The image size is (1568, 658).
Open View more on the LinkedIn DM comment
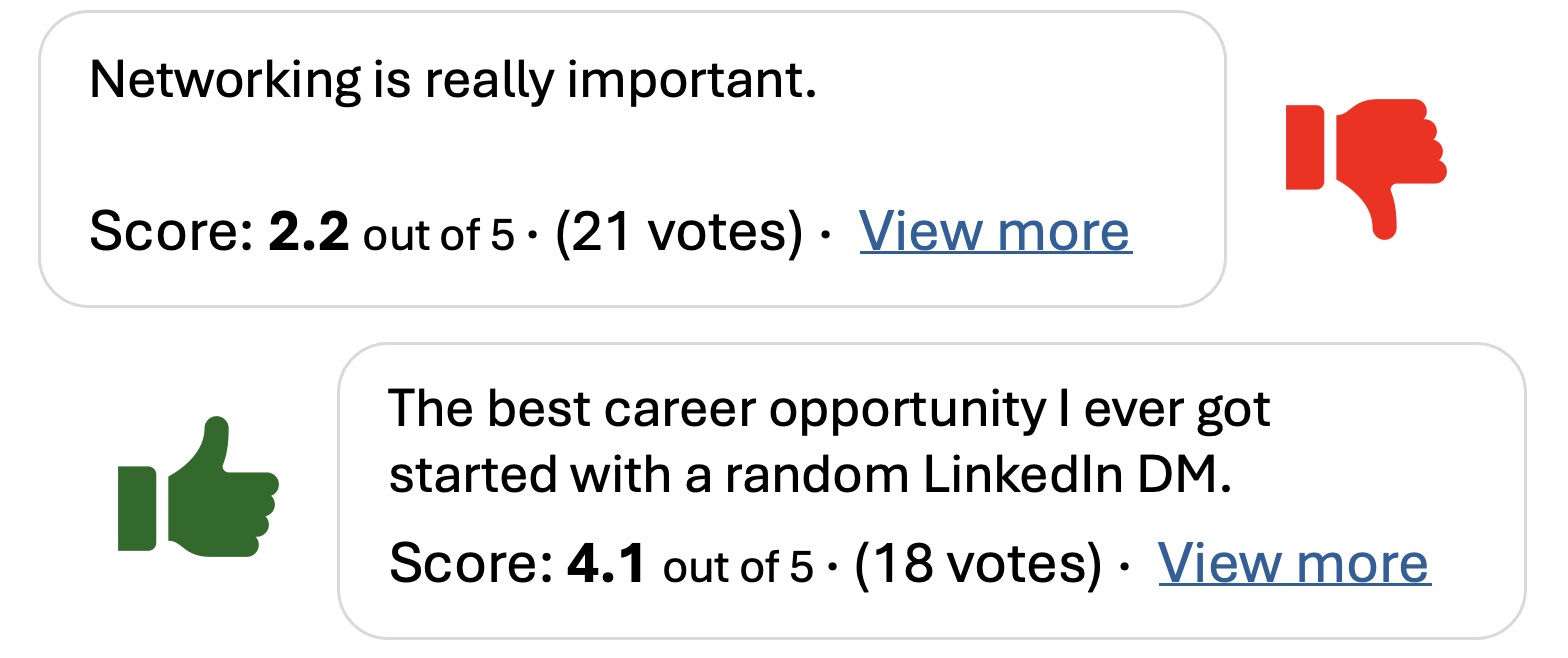tap(1294, 563)
